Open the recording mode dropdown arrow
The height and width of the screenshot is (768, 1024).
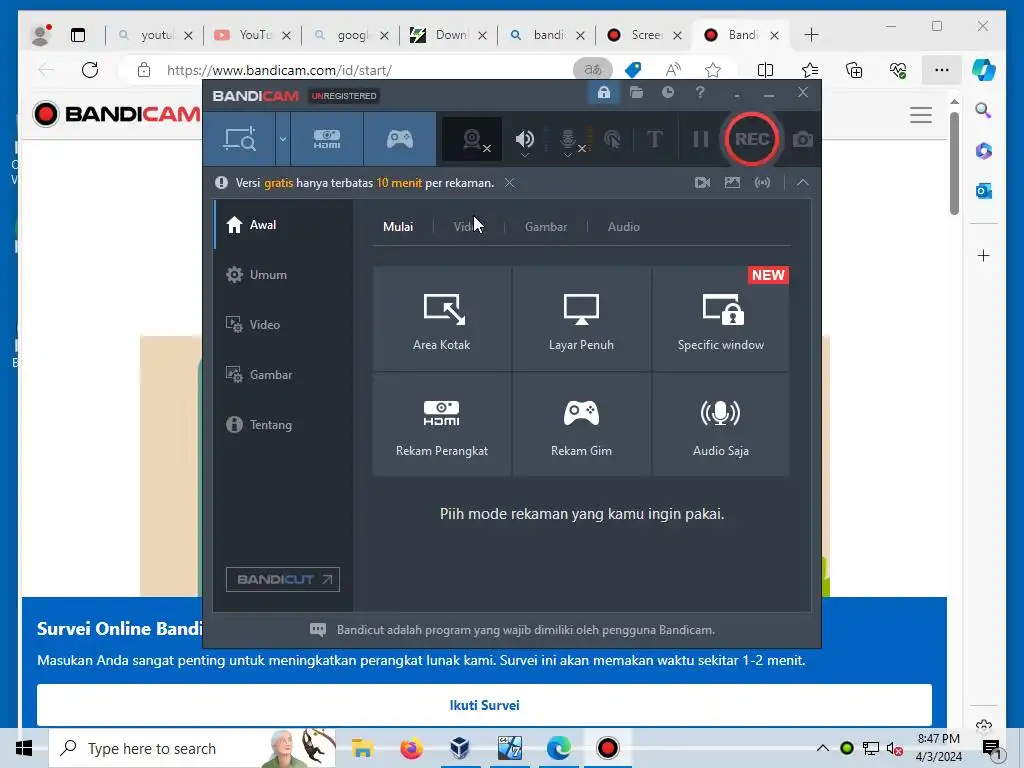pos(283,139)
